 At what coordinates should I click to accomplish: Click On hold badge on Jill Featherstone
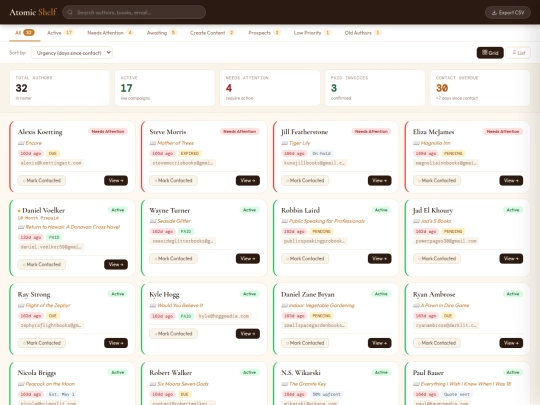321,153
